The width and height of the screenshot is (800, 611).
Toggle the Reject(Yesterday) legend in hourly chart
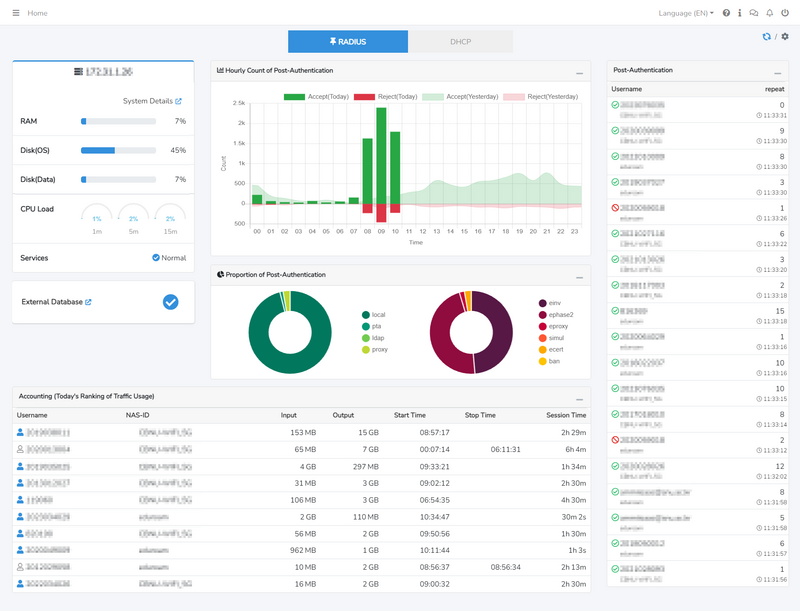click(540, 97)
